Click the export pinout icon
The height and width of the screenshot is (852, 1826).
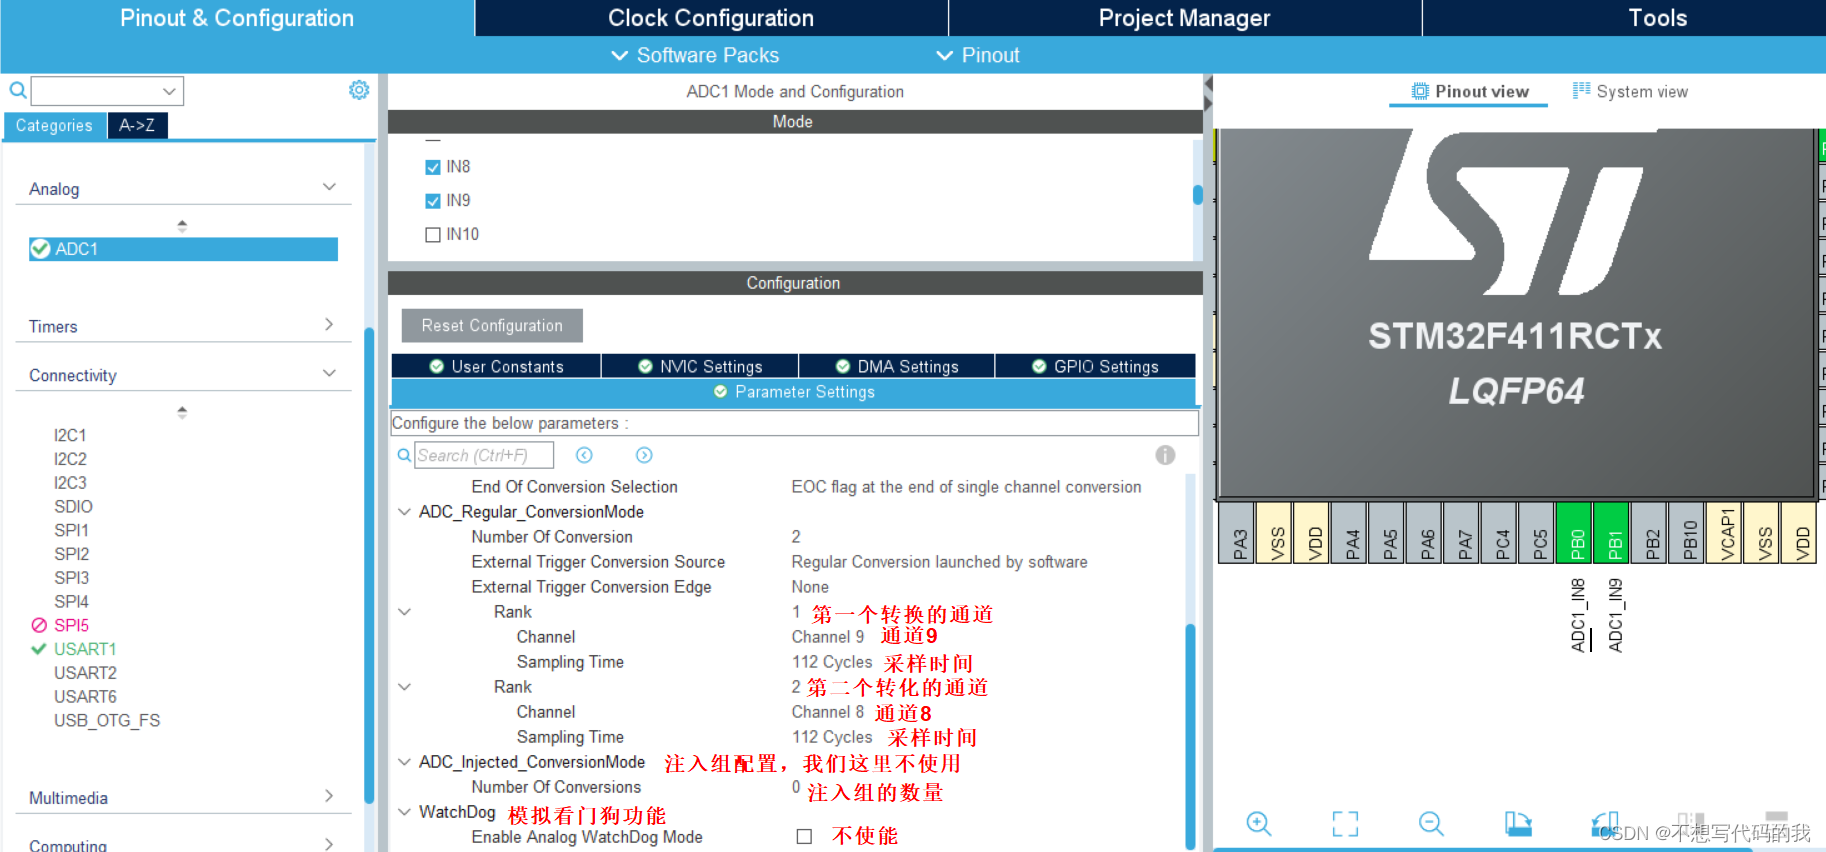point(1518,823)
